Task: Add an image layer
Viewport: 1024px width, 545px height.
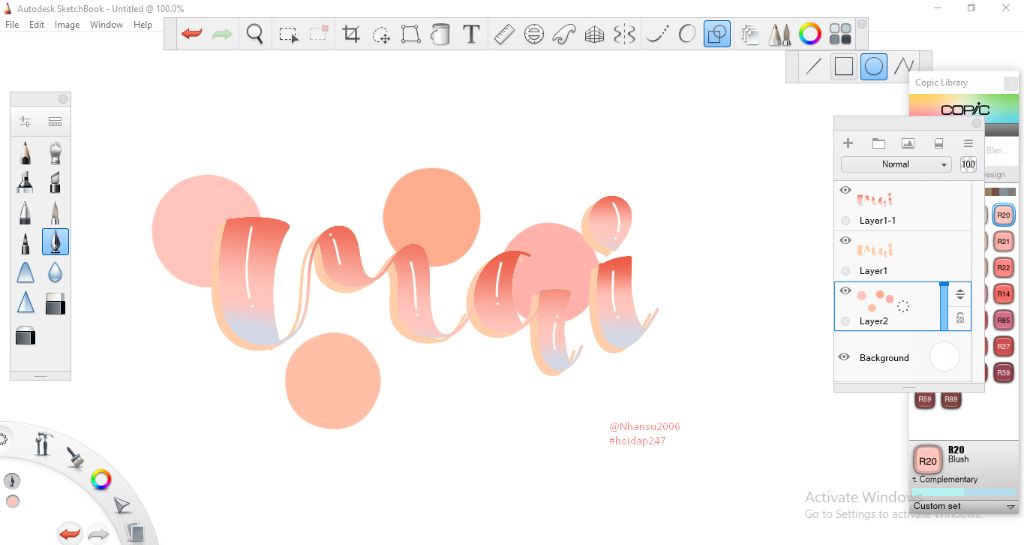Action: point(908,143)
